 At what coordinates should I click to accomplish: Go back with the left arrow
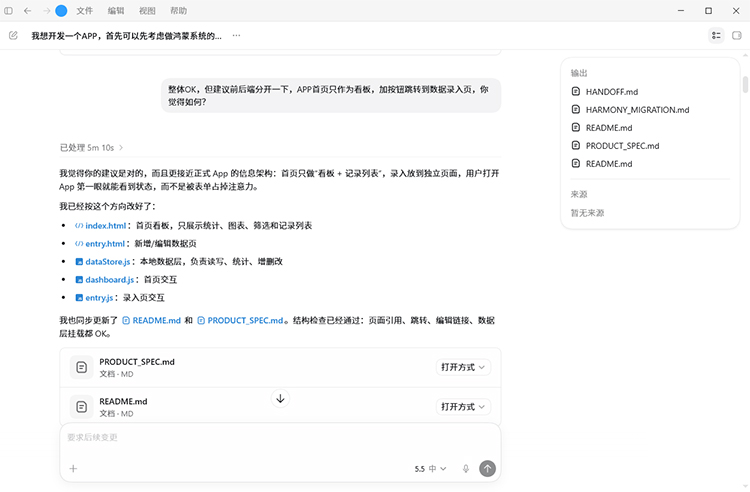(28, 11)
